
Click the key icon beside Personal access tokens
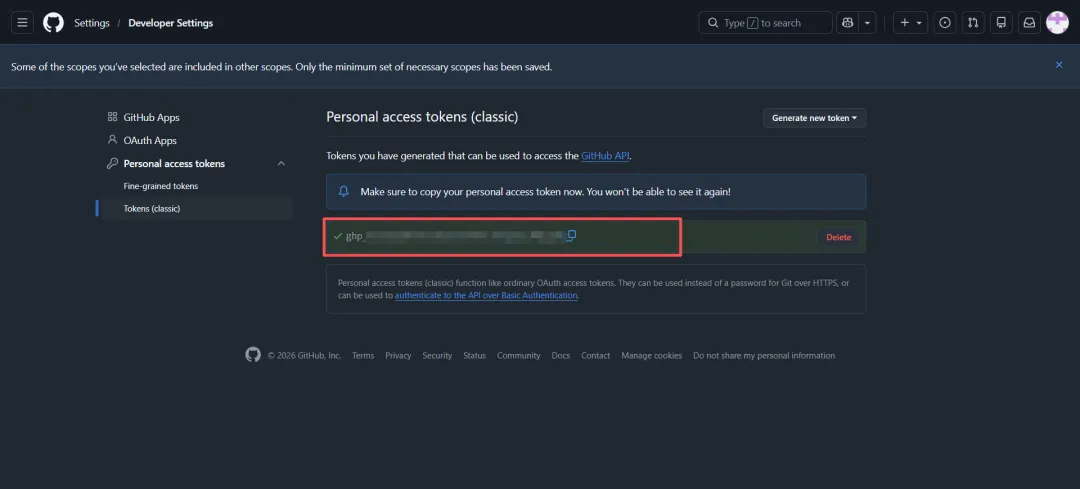pos(112,163)
